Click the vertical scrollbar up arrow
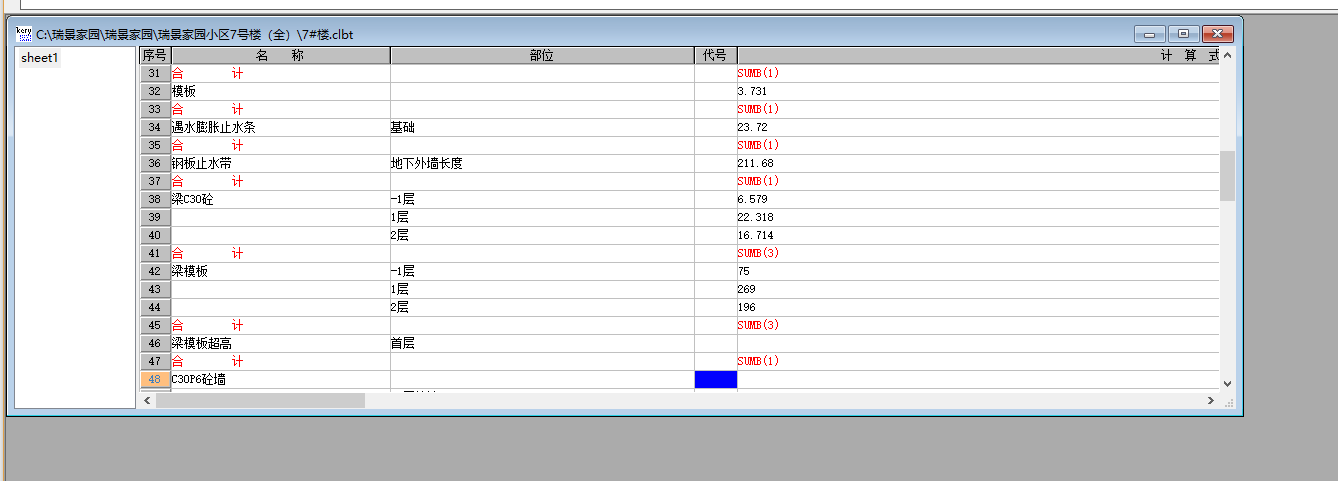Viewport: 1338px width, 481px height. (1228, 56)
